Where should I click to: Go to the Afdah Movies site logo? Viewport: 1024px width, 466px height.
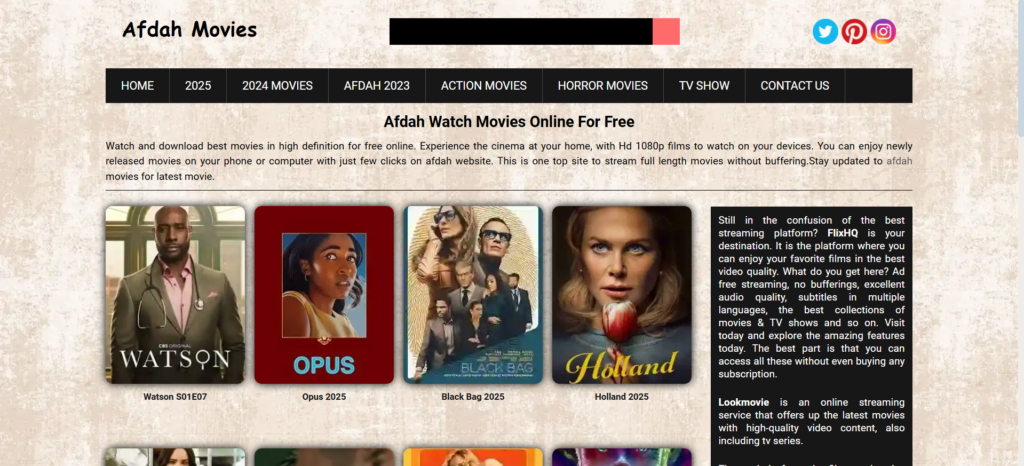[189, 30]
